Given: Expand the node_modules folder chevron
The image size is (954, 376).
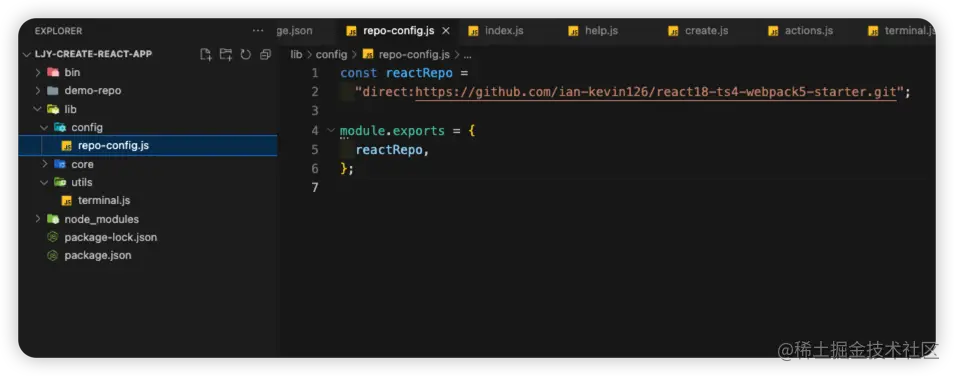Looking at the screenshot, I should tap(38, 219).
